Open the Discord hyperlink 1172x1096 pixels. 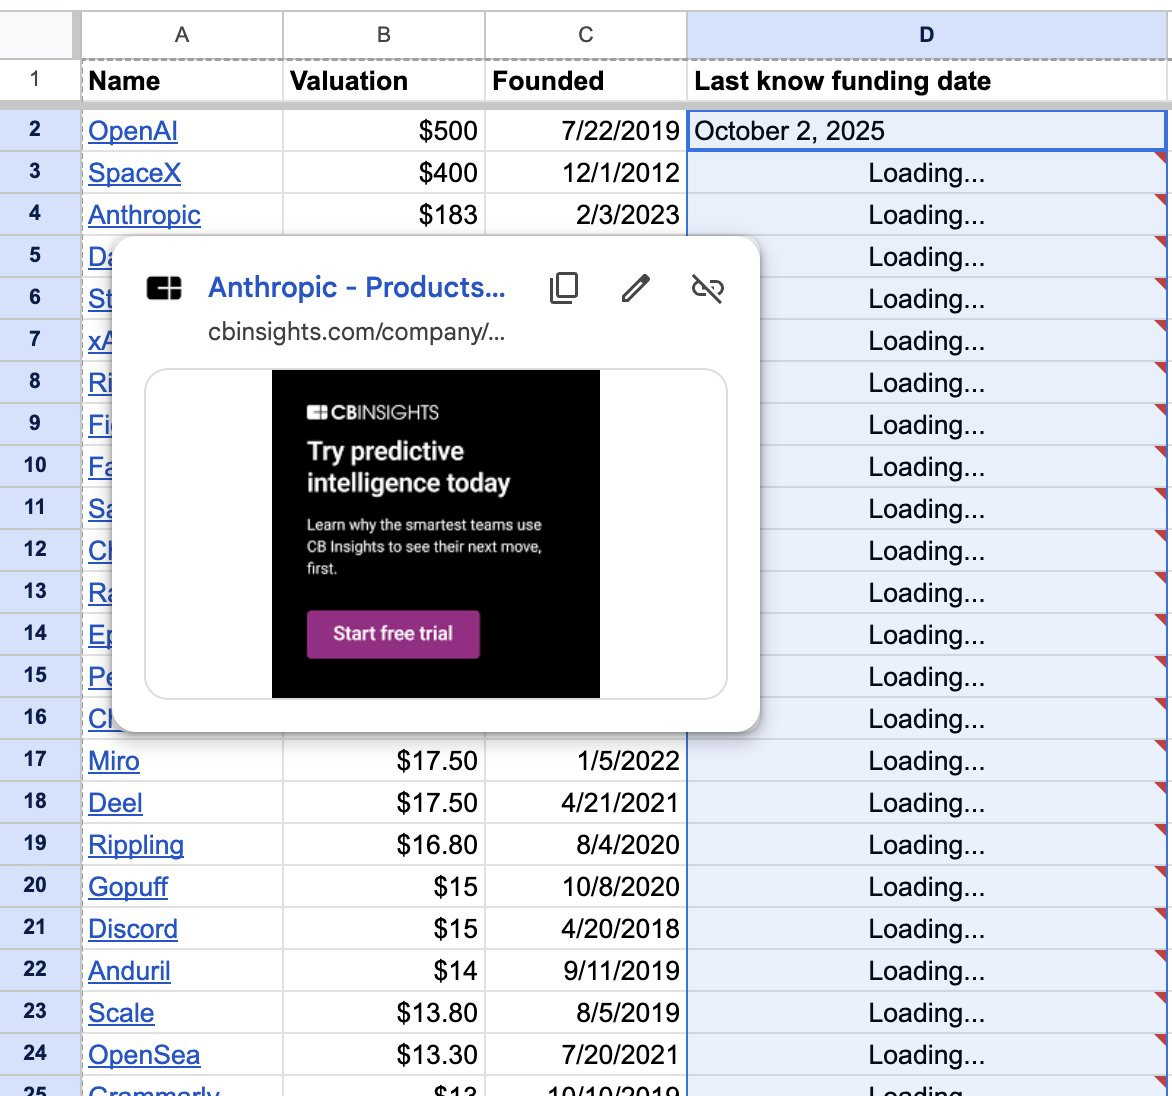click(x=133, y=929)
